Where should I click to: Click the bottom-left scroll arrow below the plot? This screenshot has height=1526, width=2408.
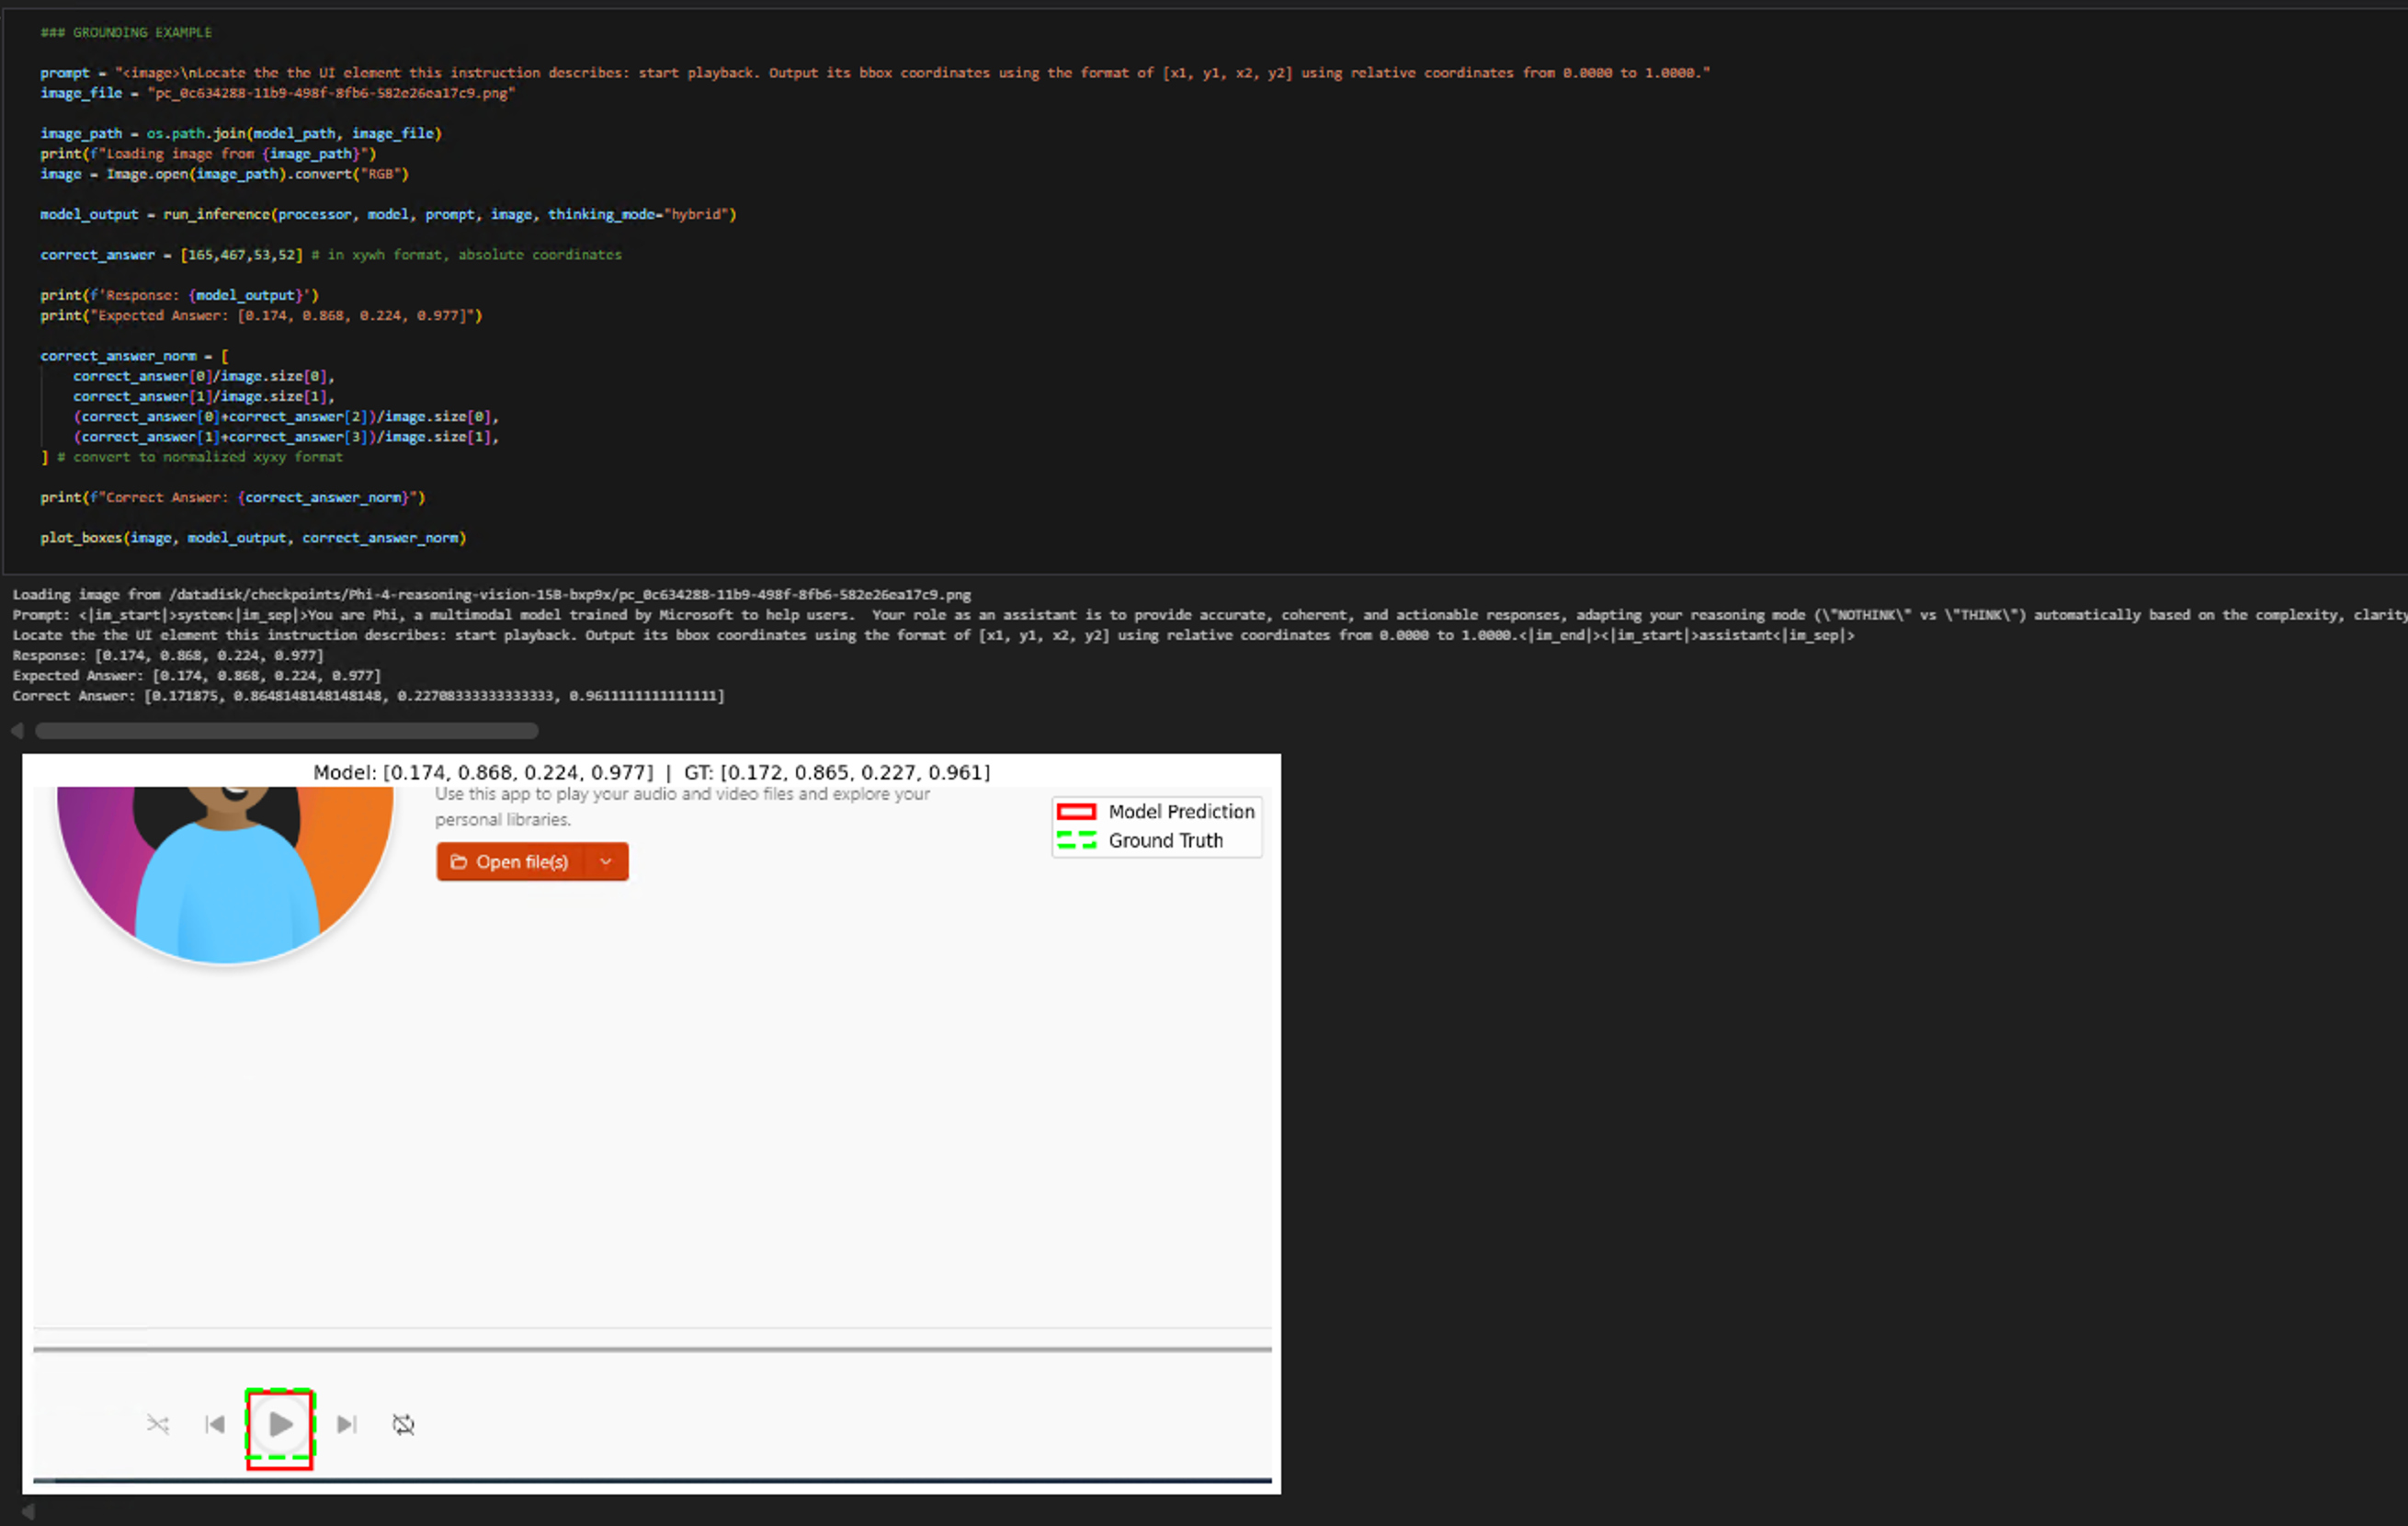(x=28, y=1511)
